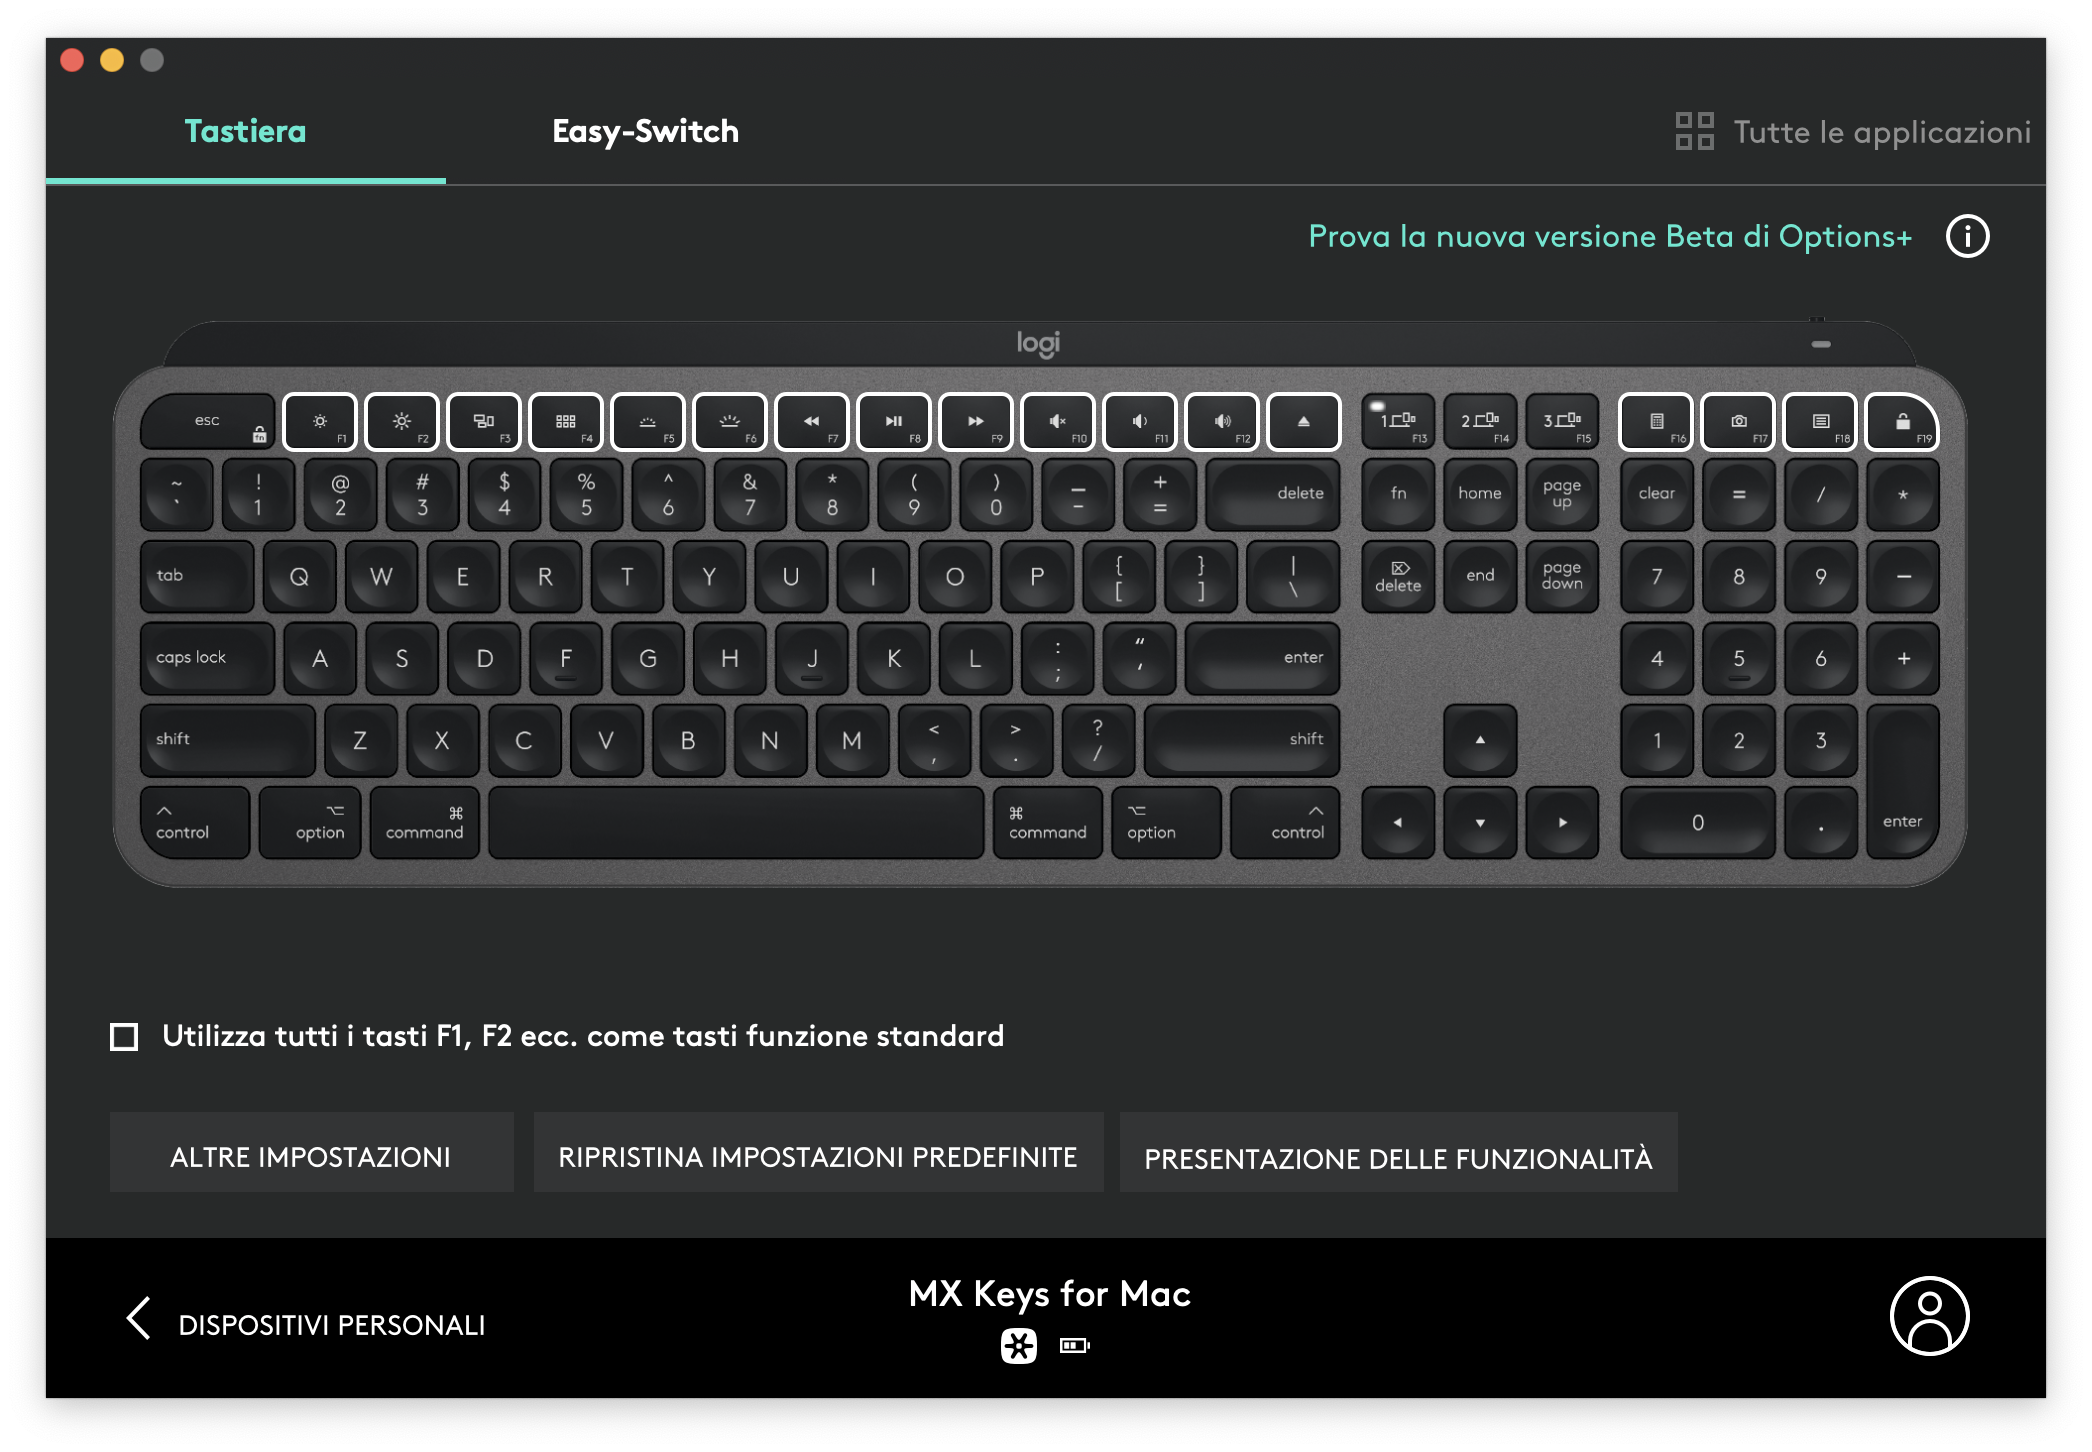Screen dimensions: 2092x1452
Task: Enable standard function keys checkbox
Action: click(127, 1037)
